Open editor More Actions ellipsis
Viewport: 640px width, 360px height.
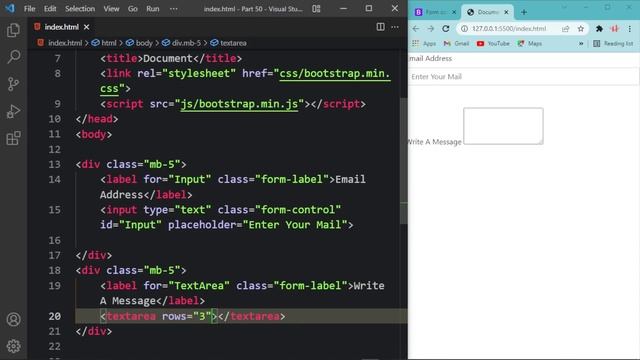pyautogui.click(x=395, y=27)
